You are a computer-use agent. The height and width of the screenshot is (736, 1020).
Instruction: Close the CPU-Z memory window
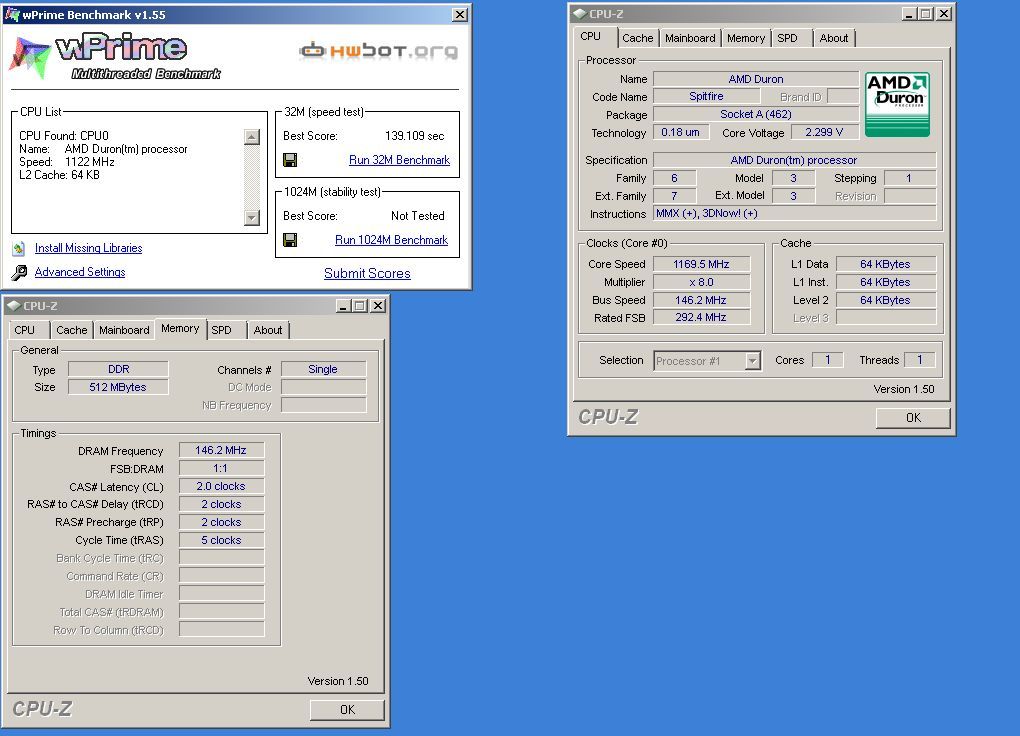(378, 306)
